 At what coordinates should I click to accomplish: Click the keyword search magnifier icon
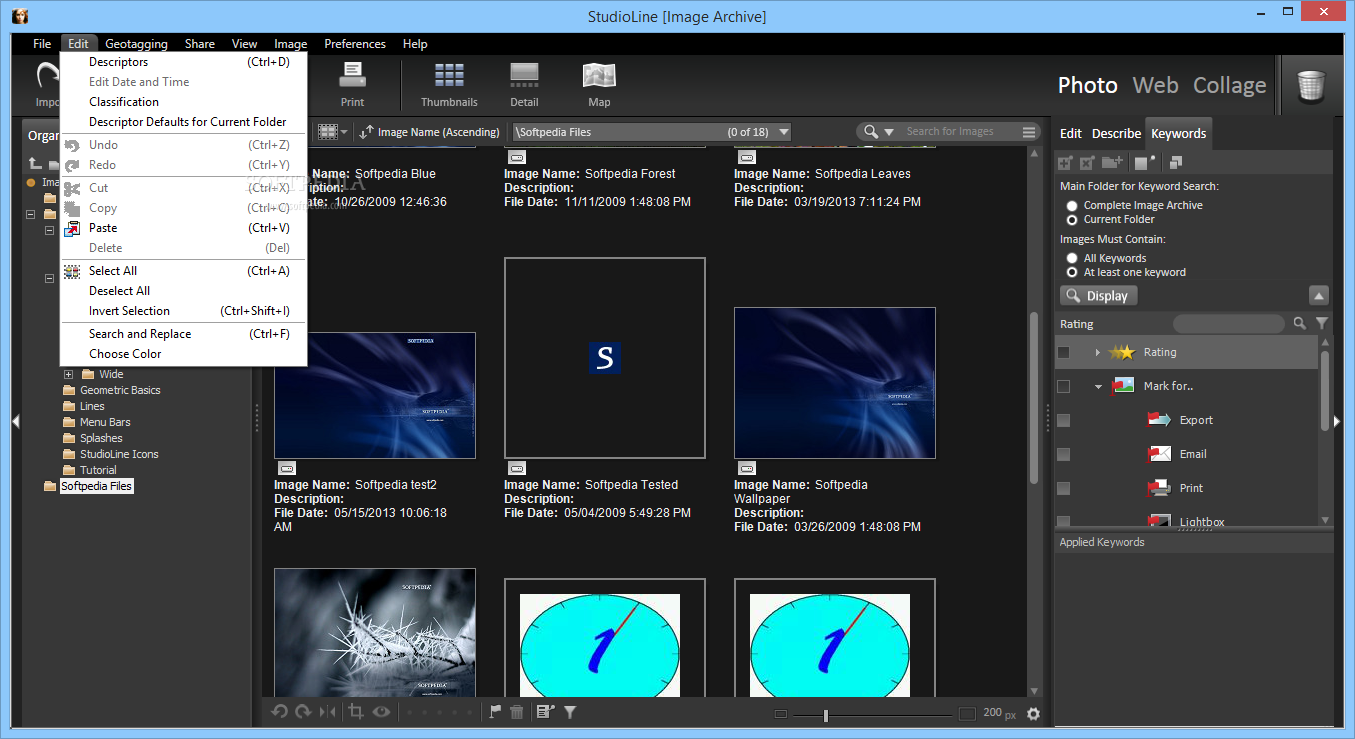1300,324
